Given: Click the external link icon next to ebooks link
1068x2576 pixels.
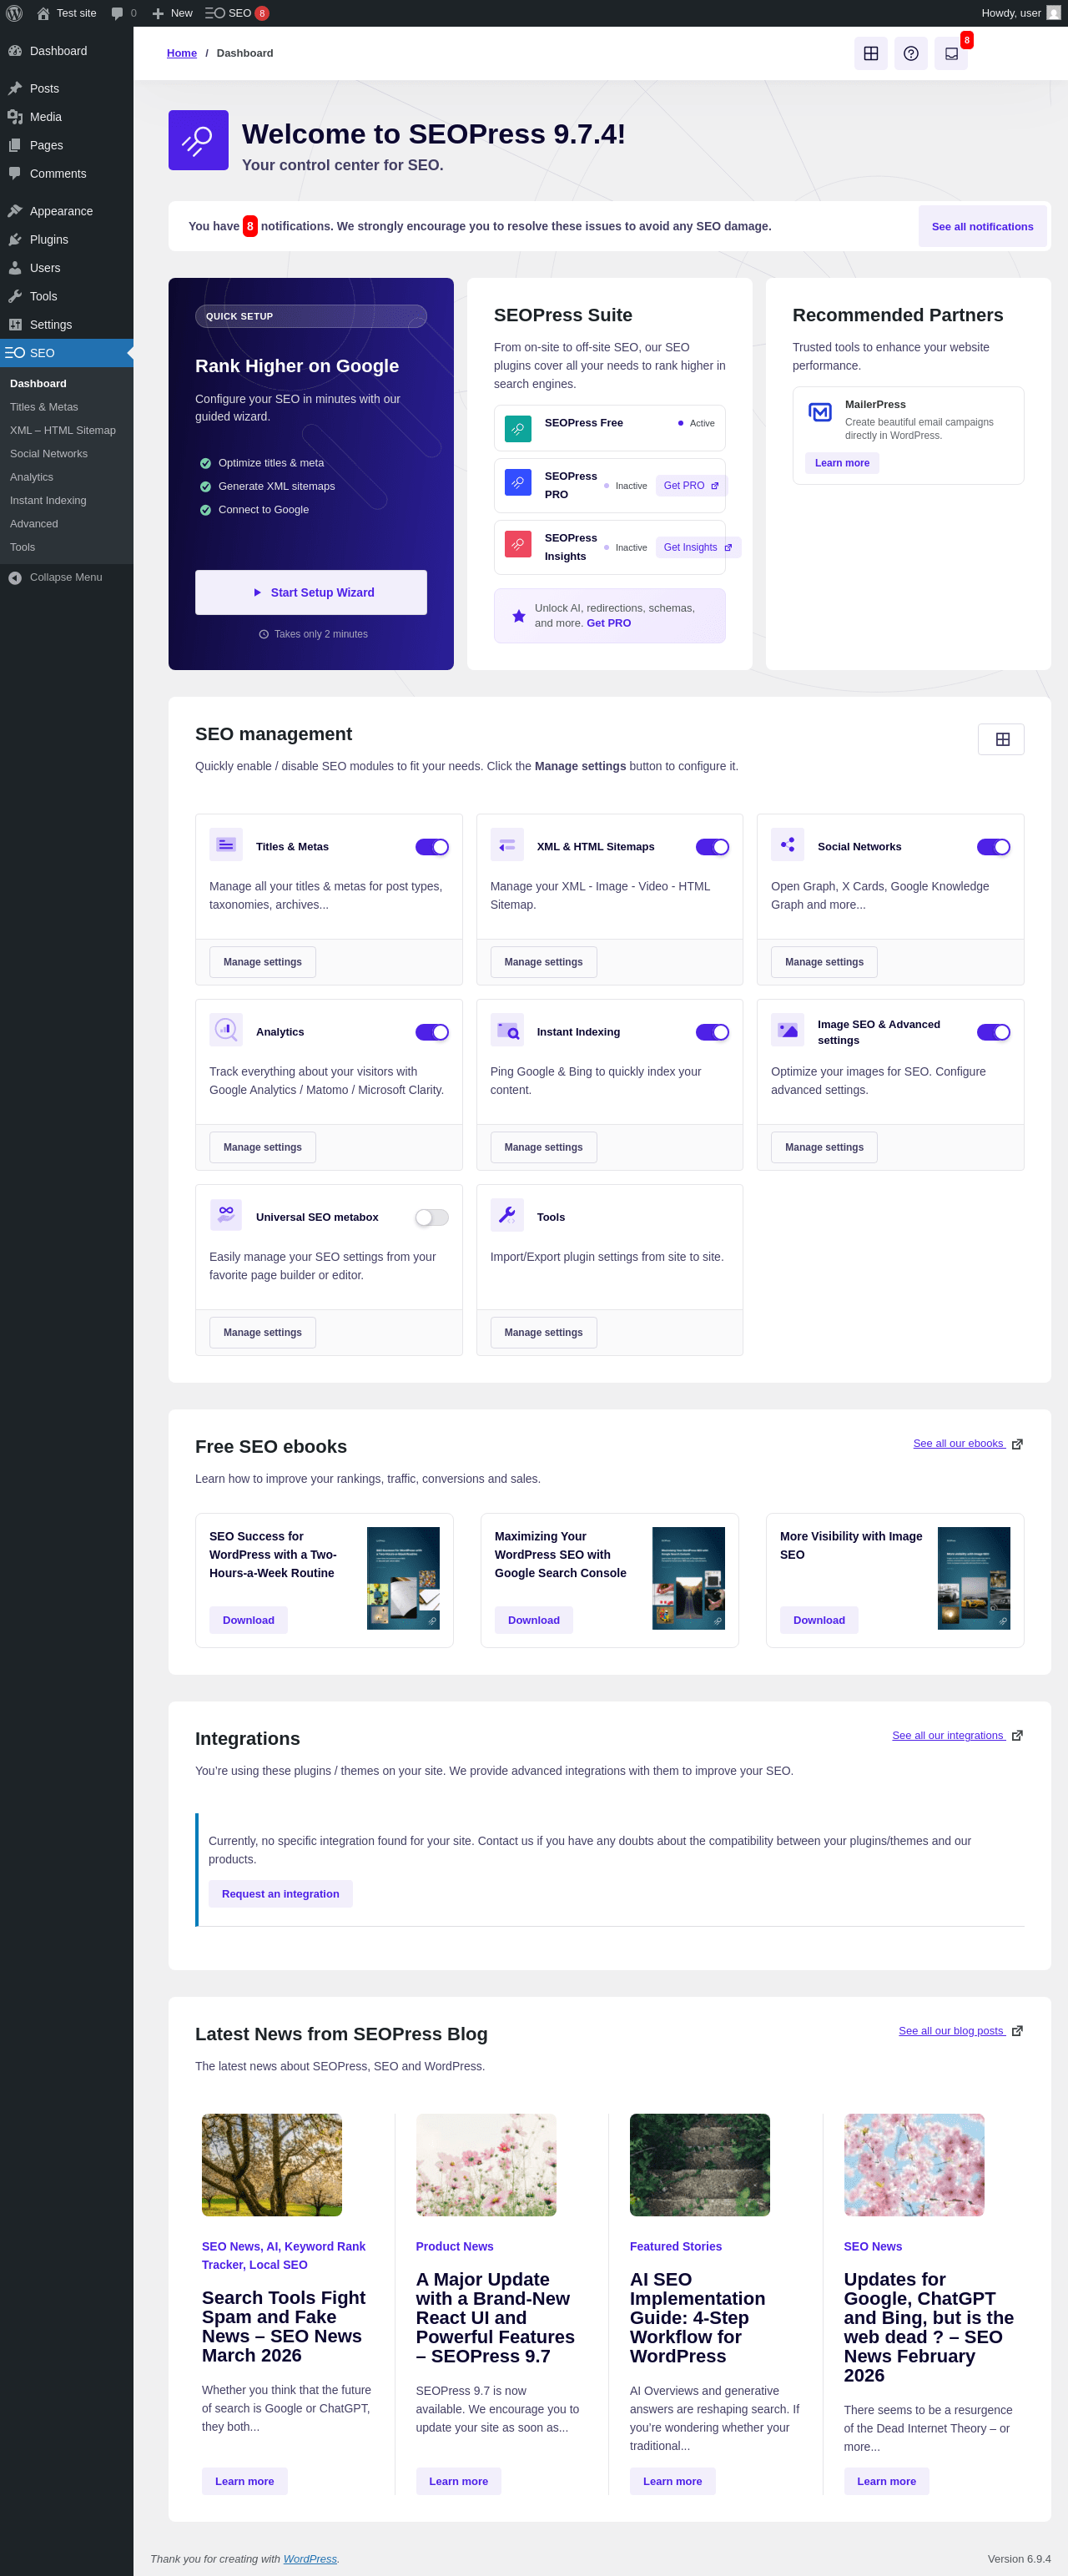Looking at the screenshot, I should tap(1017, 1444).
